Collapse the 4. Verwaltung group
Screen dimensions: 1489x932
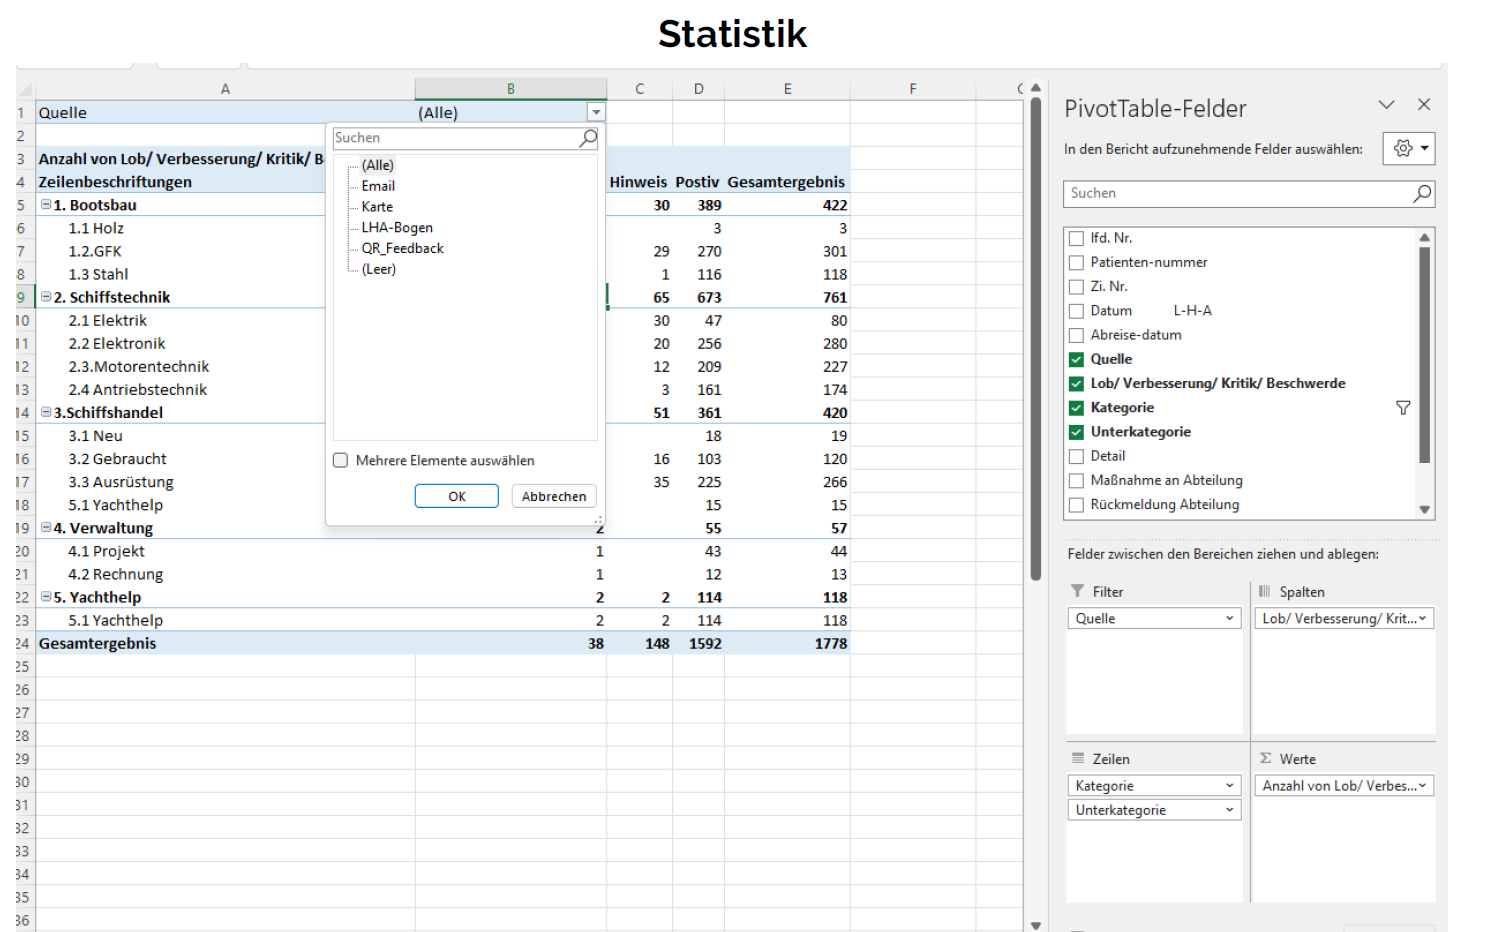click(x=46, y=528)
